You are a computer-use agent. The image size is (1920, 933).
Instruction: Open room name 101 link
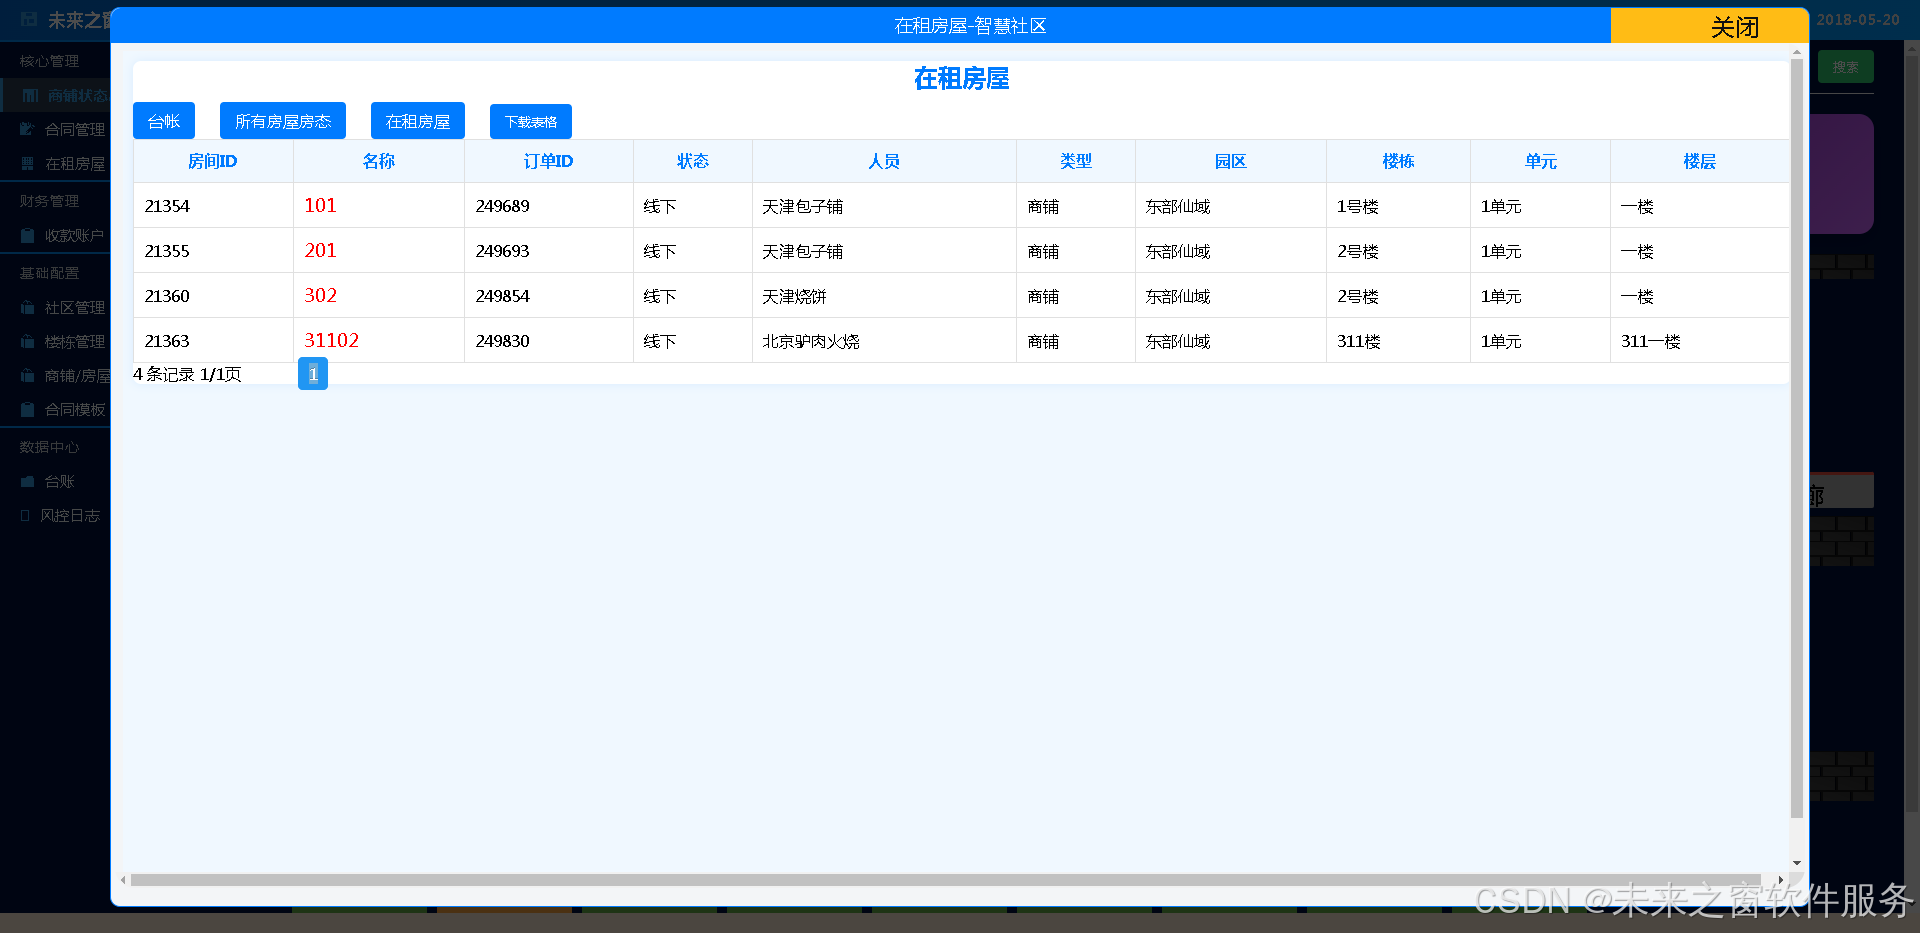coord(320,206)
